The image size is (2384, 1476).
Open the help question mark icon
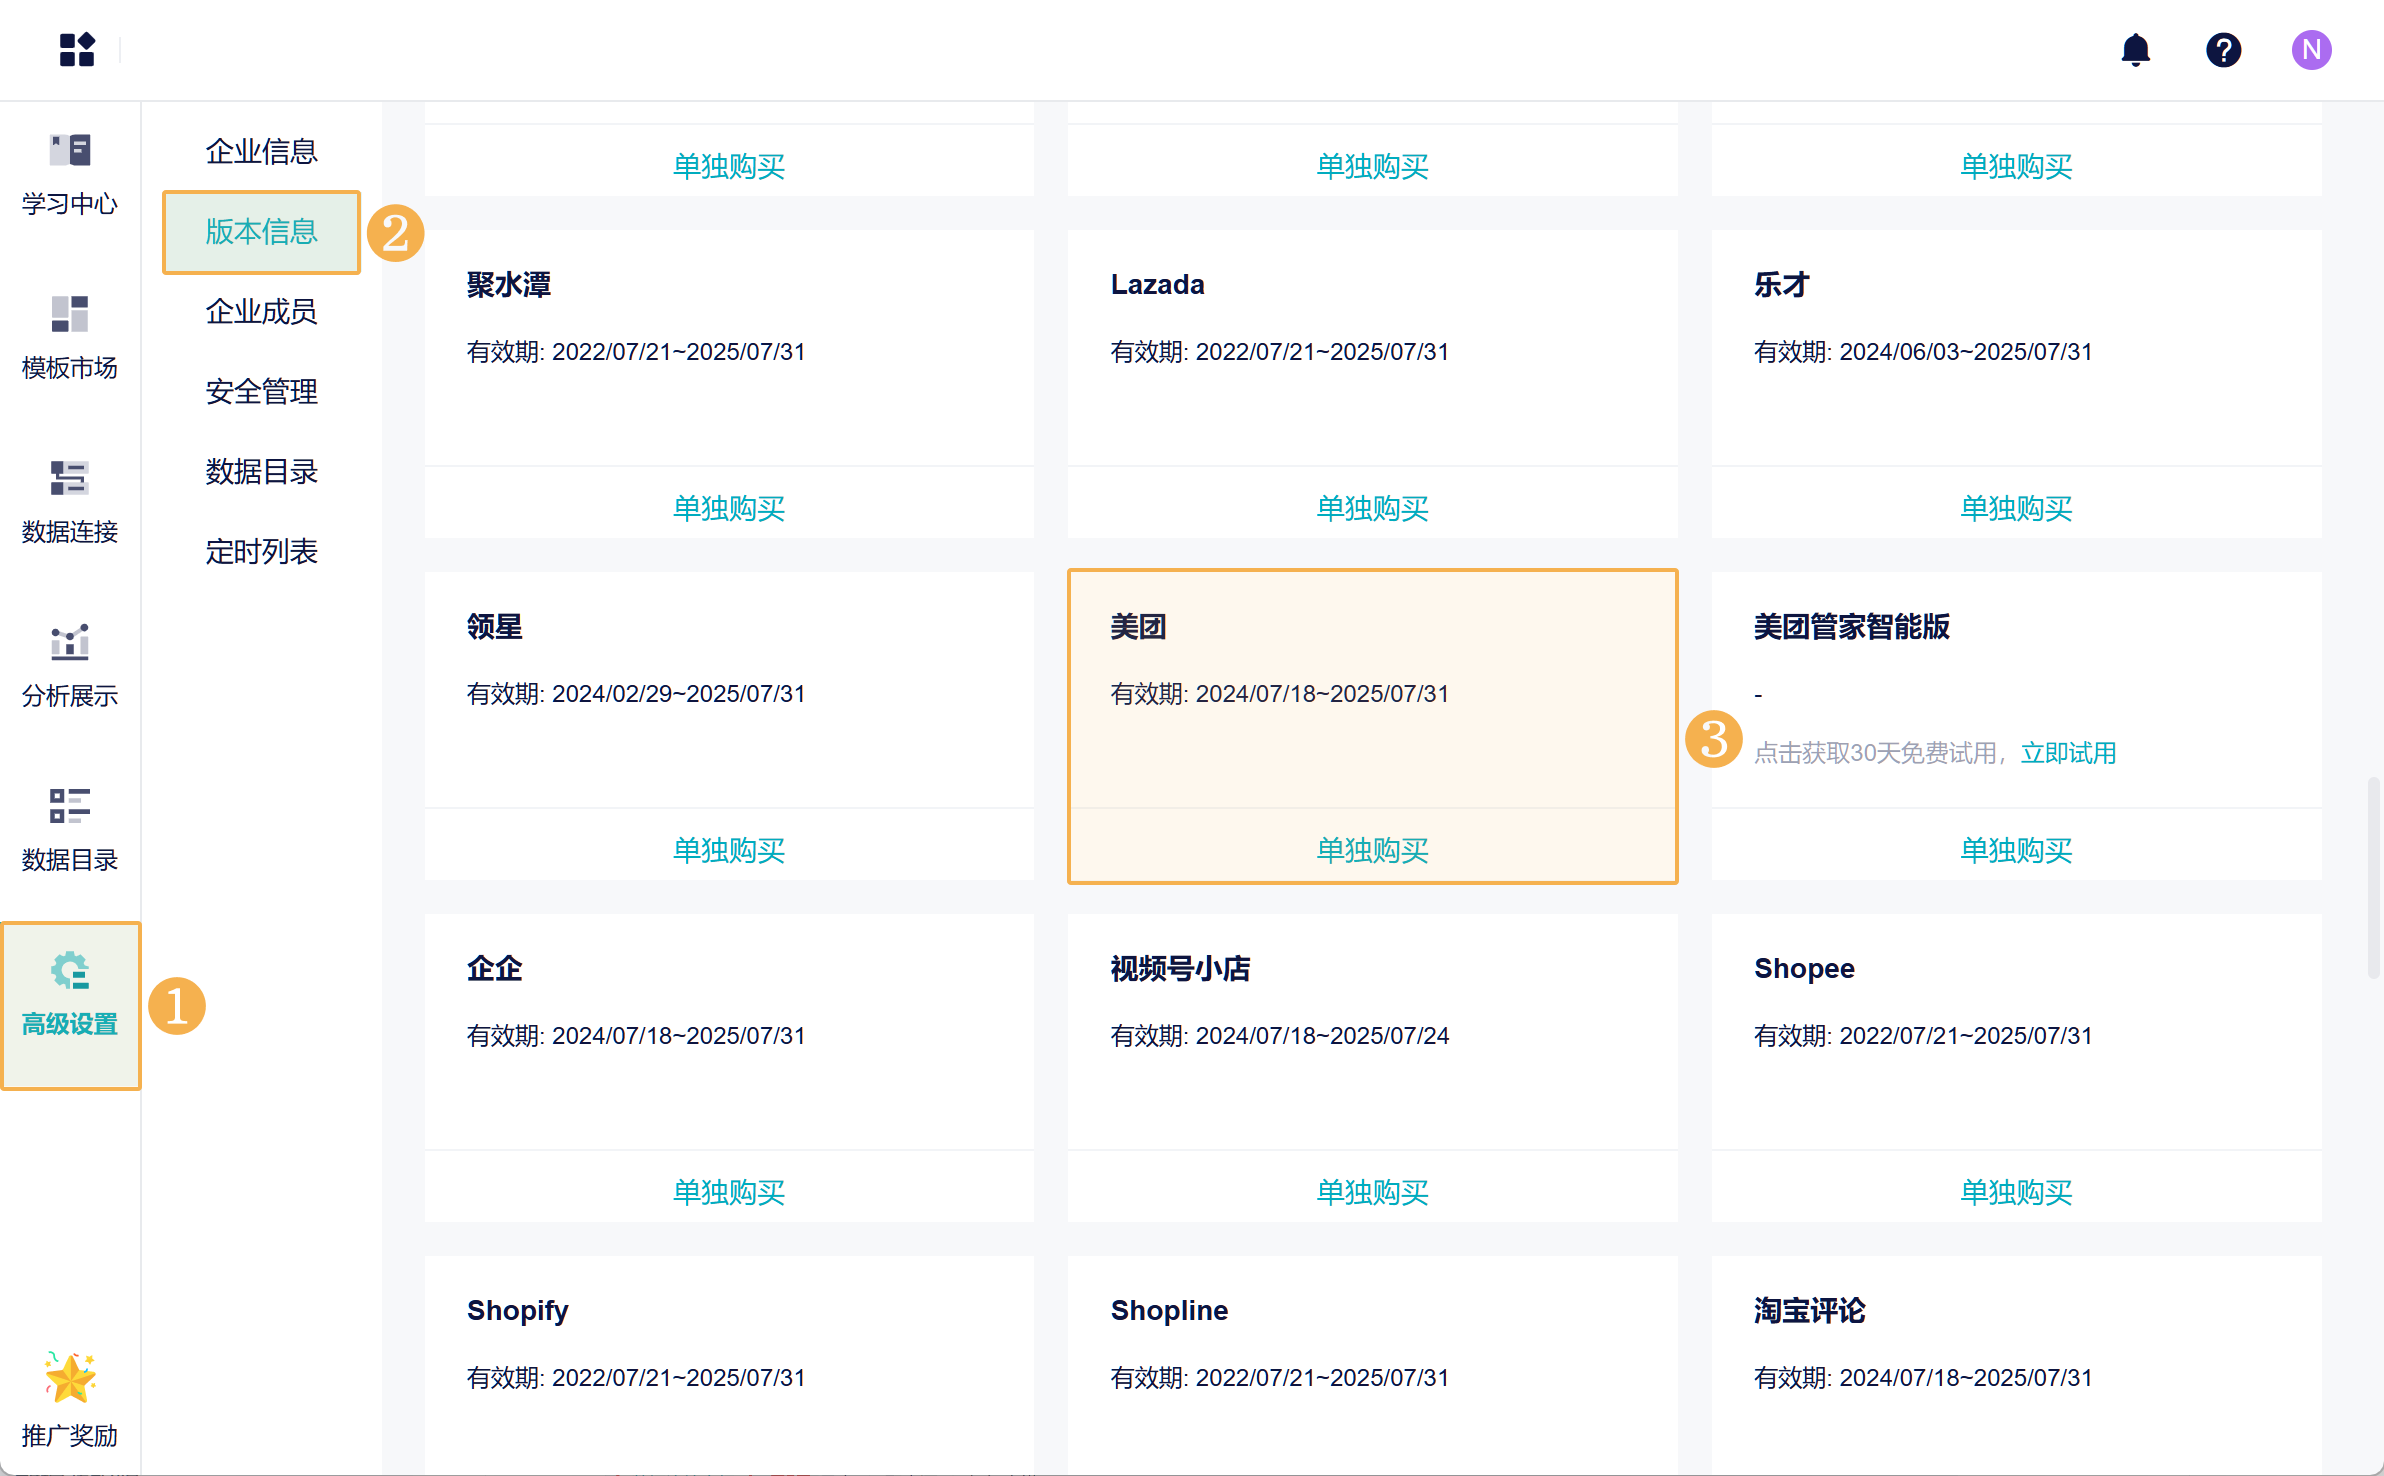(2223, 49)
